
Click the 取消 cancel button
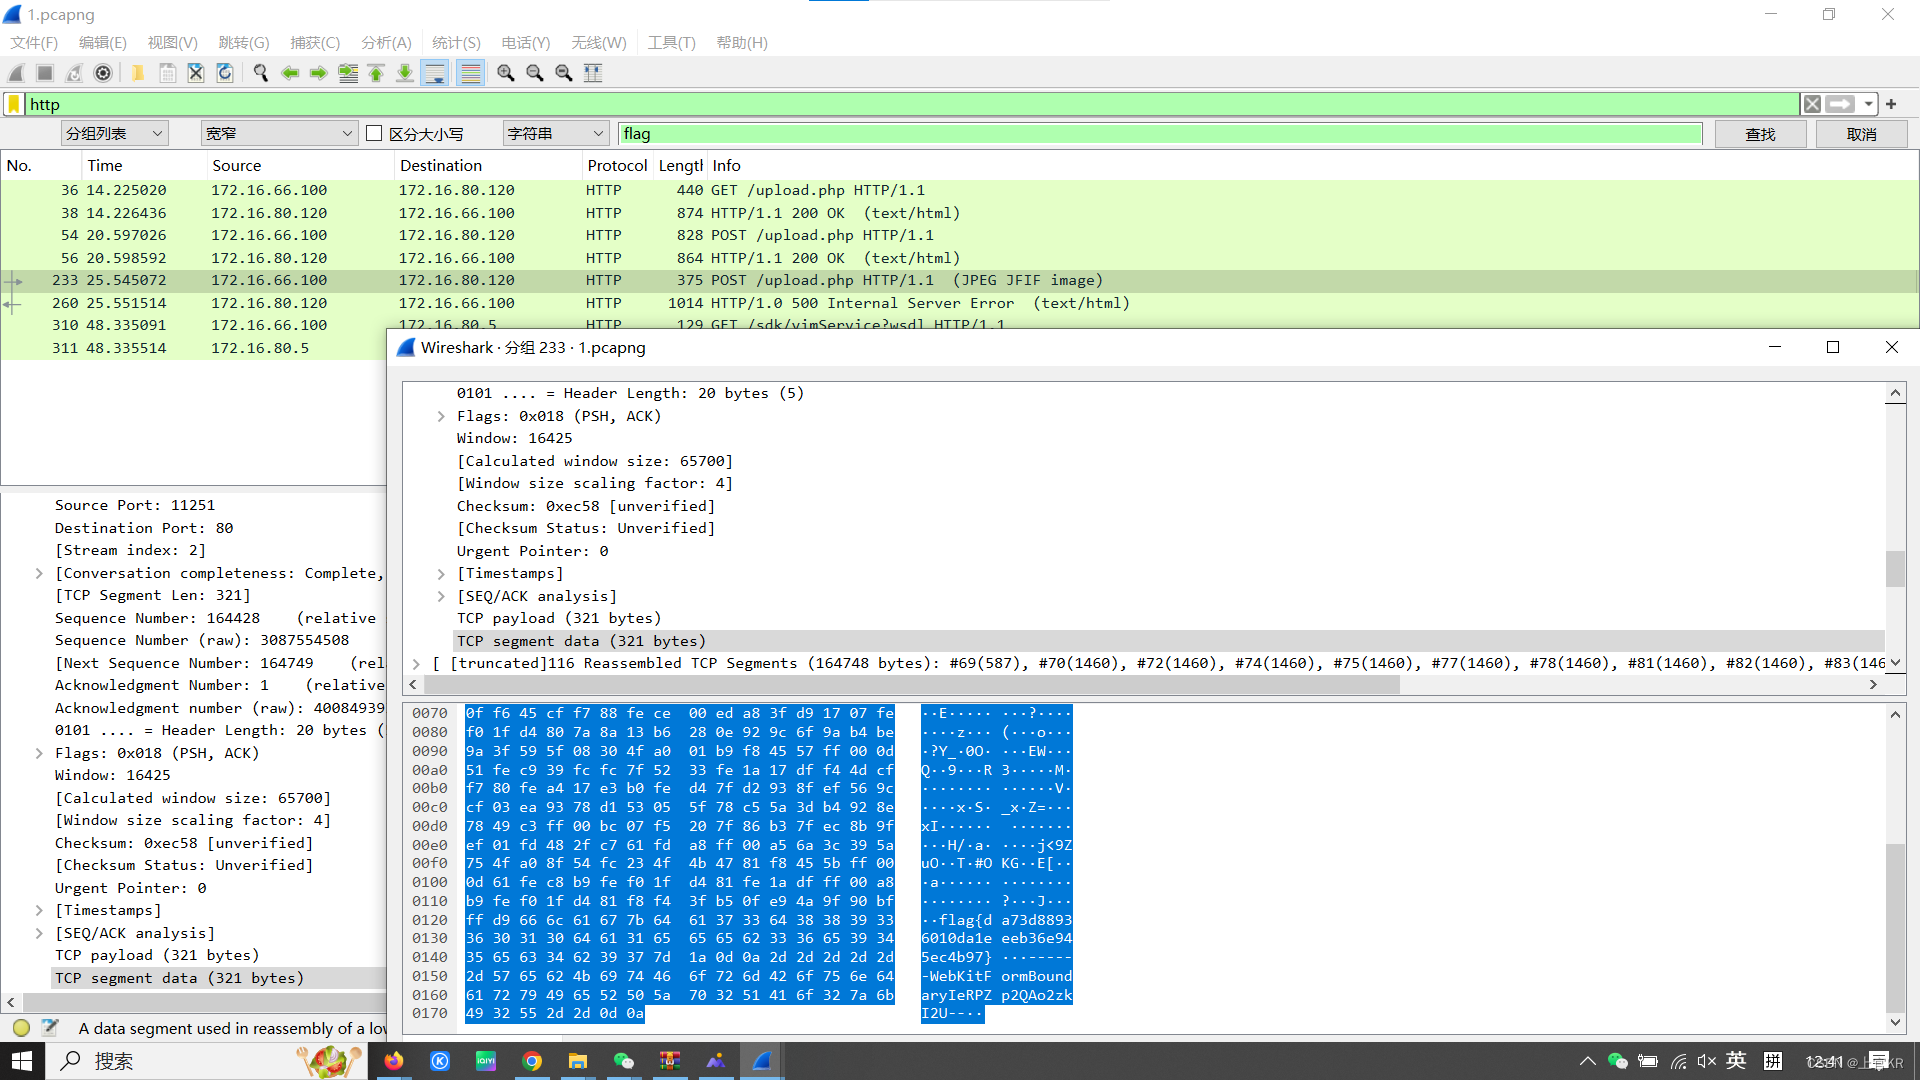pos(1861,134)
